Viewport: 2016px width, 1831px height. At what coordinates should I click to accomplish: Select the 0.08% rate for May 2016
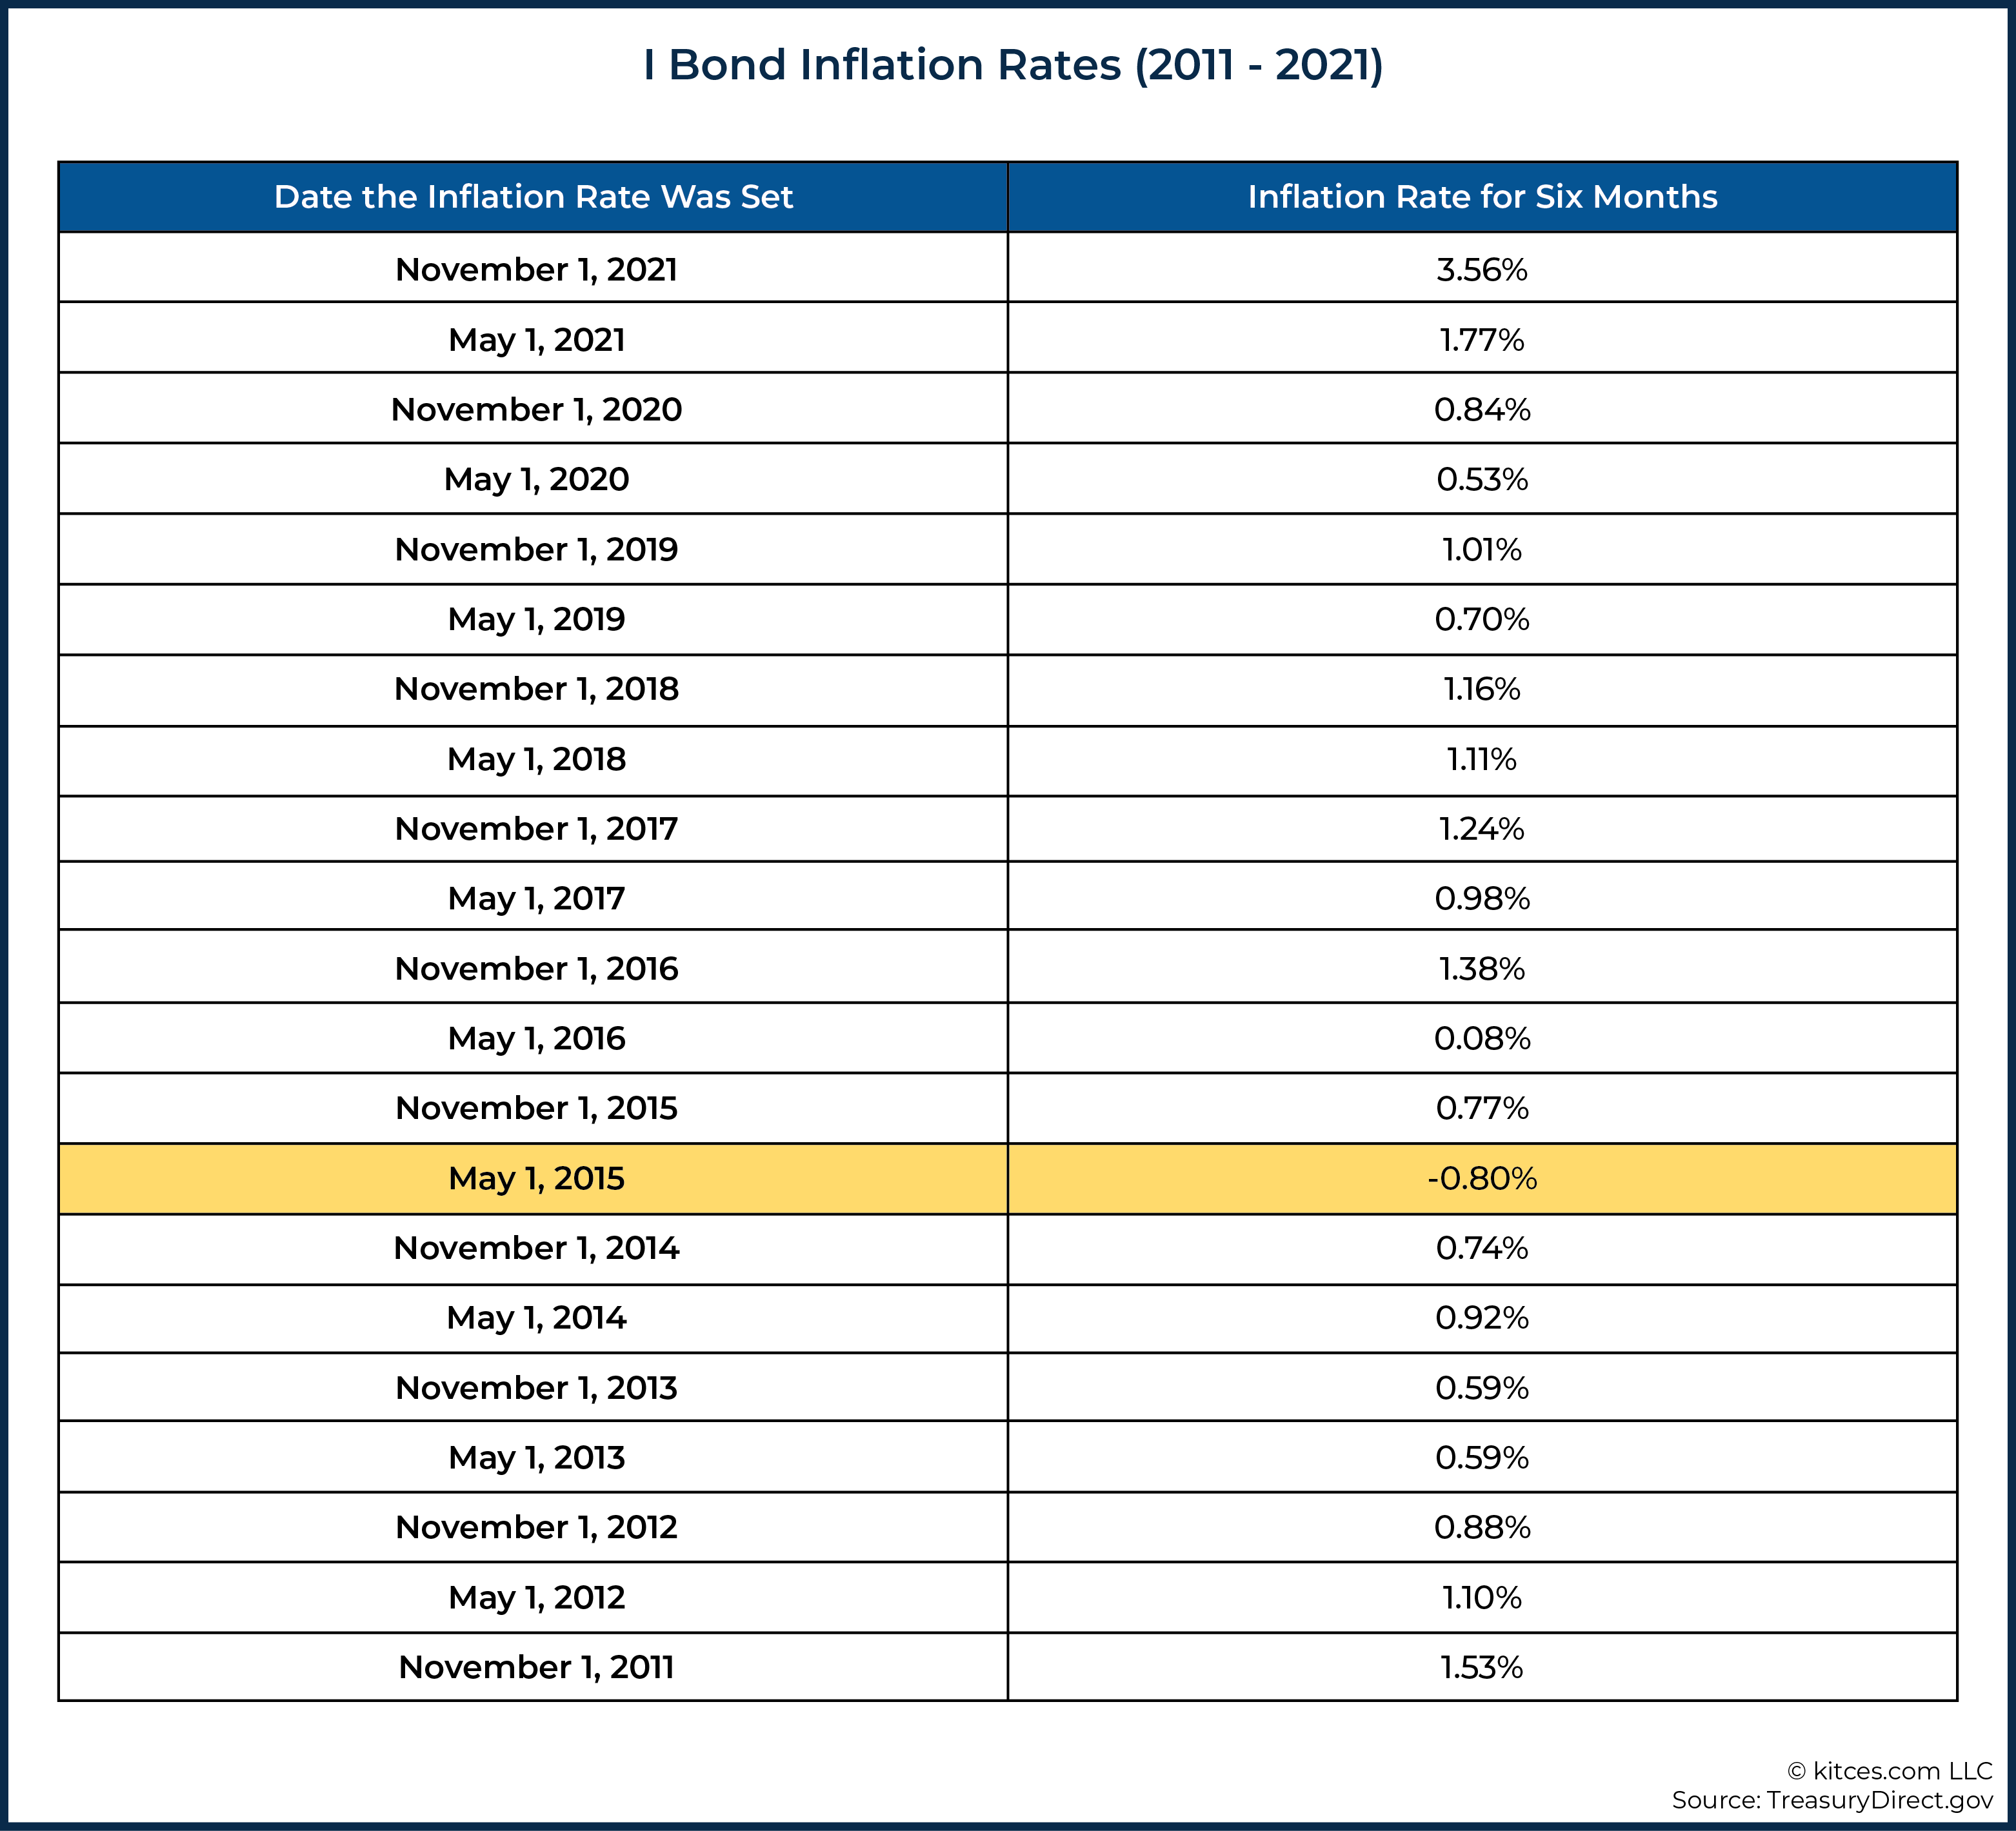(x=1482, y=1039)
